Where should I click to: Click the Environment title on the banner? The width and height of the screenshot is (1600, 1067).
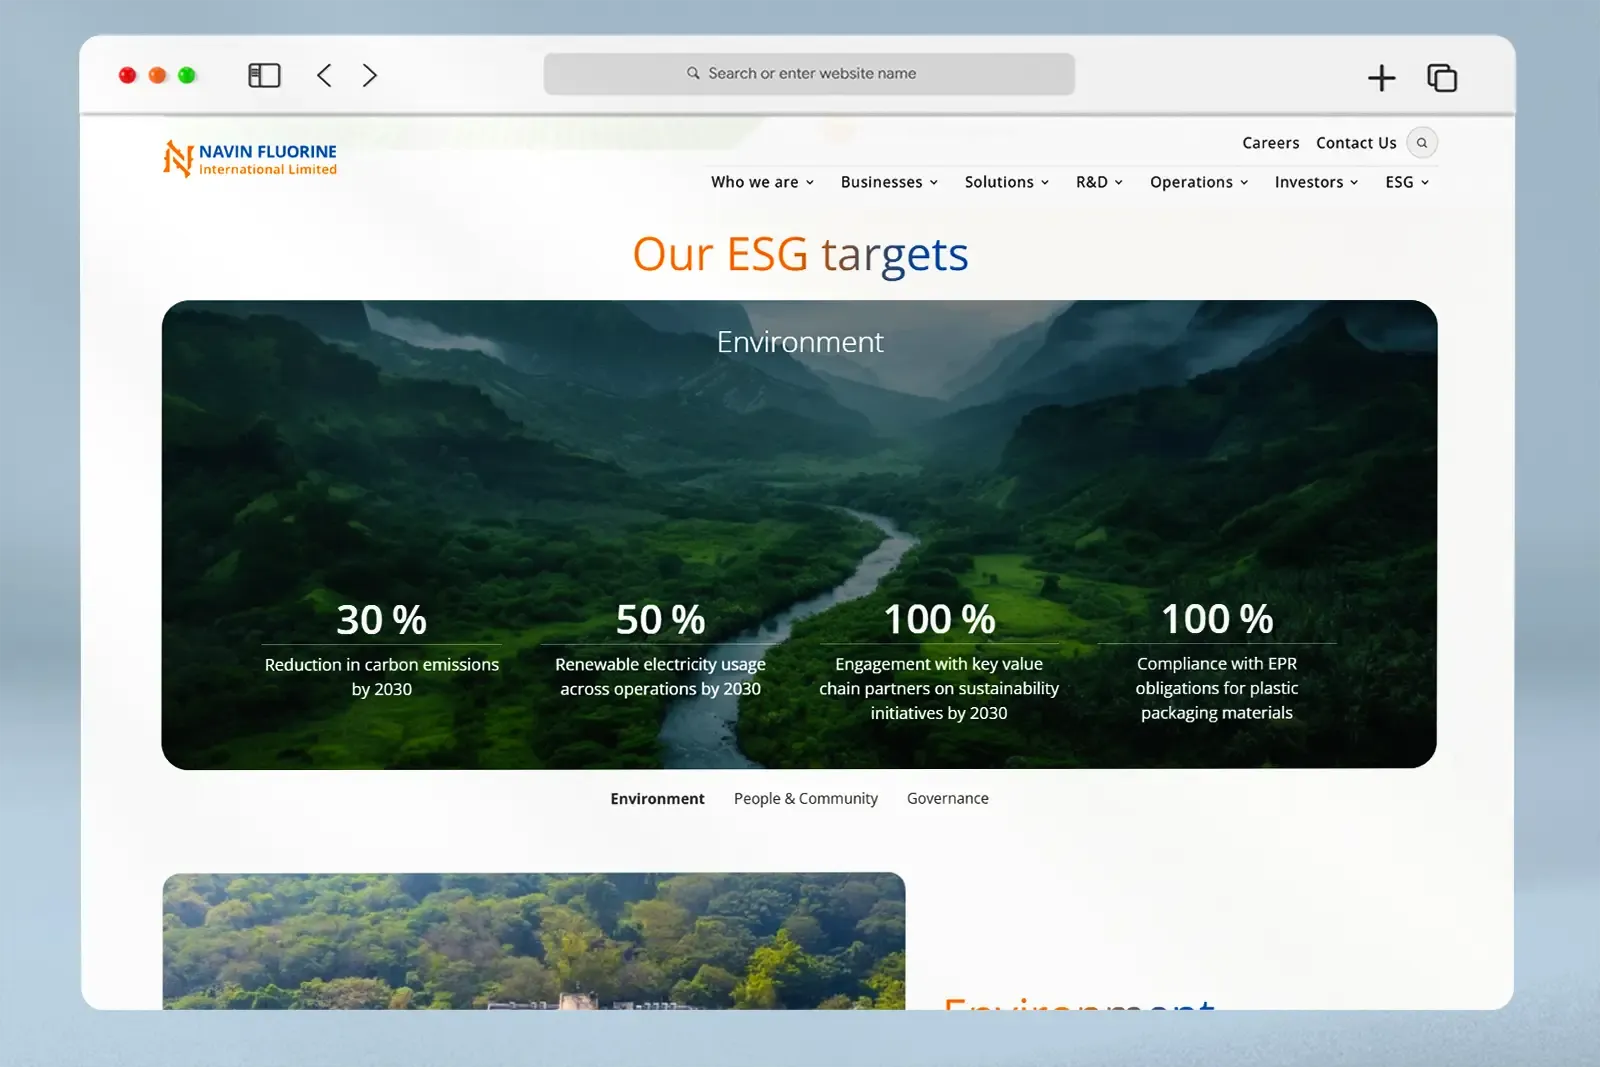point(800,342)
